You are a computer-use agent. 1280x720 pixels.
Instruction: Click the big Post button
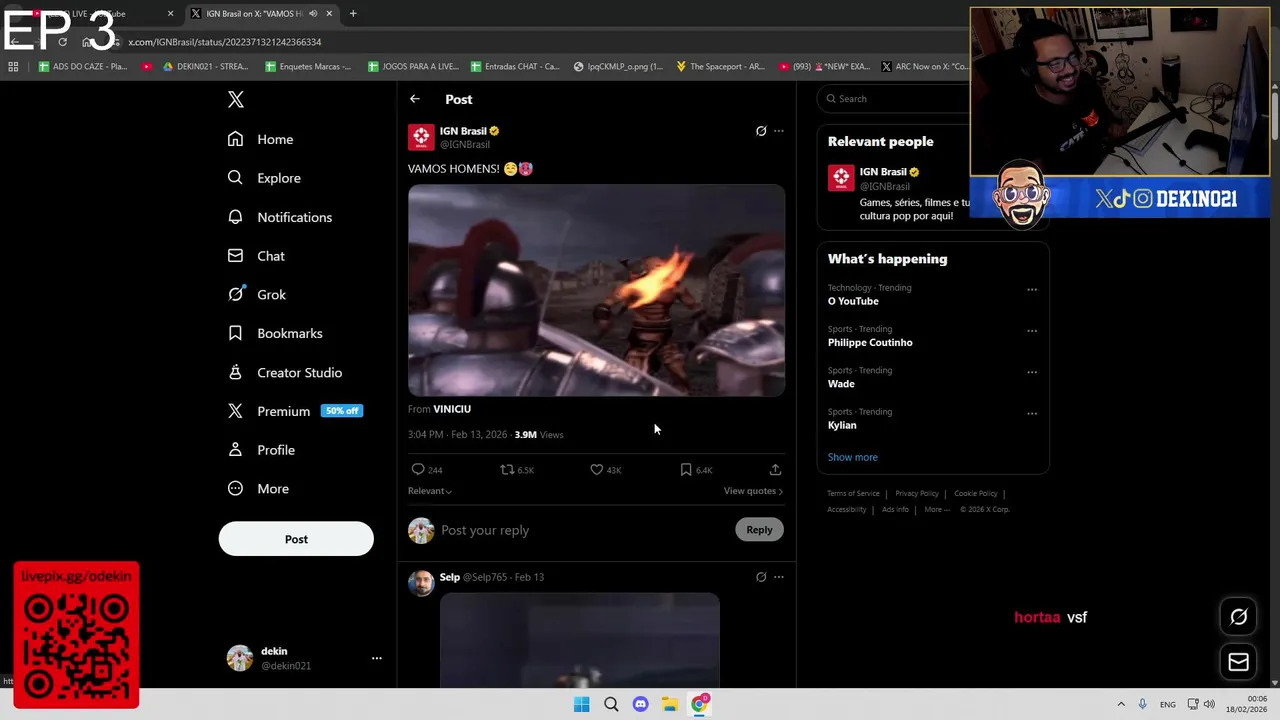(x=296, y=539)
